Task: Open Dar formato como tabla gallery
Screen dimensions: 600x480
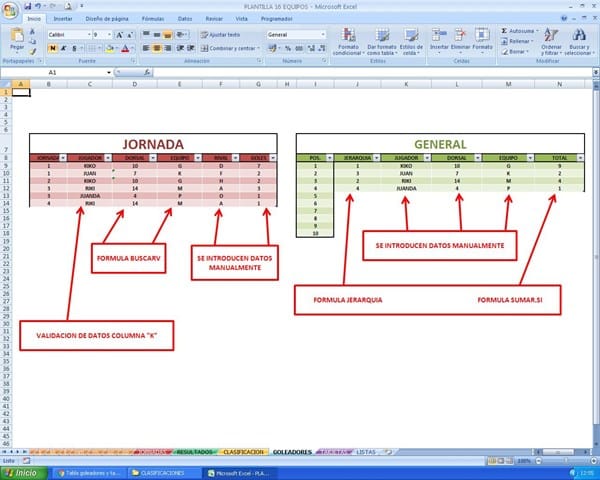Action: 382,41
